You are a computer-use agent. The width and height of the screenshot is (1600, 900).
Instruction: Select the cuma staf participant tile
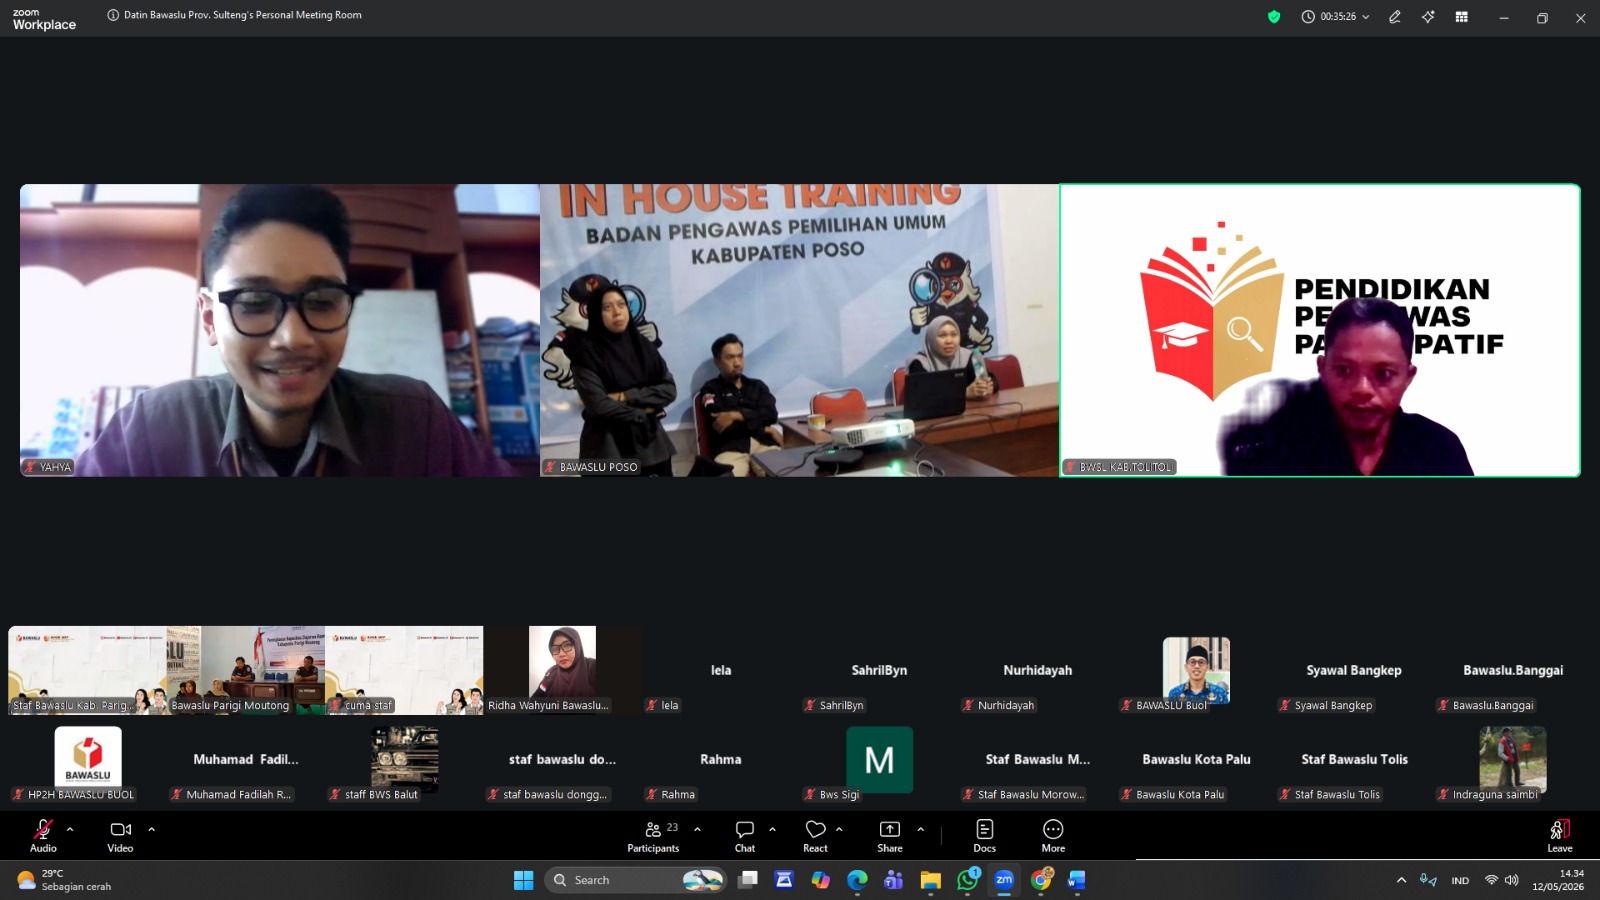404,670
